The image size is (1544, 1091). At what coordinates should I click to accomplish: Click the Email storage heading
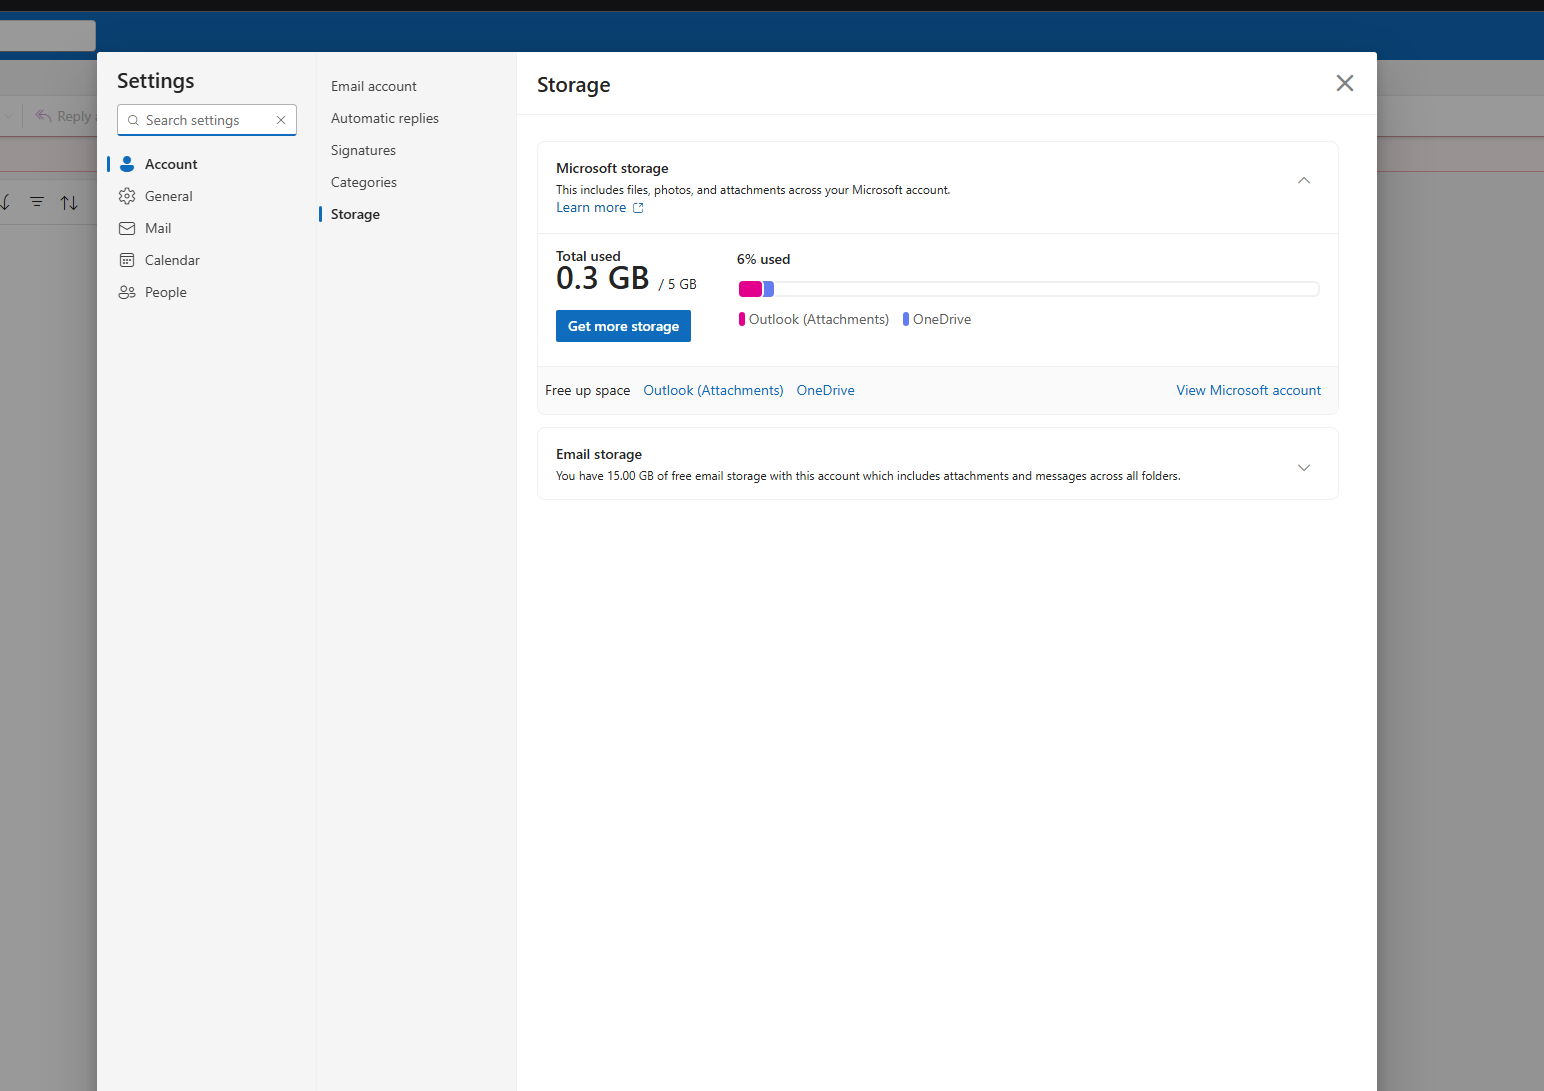click(x=599, y=454)
